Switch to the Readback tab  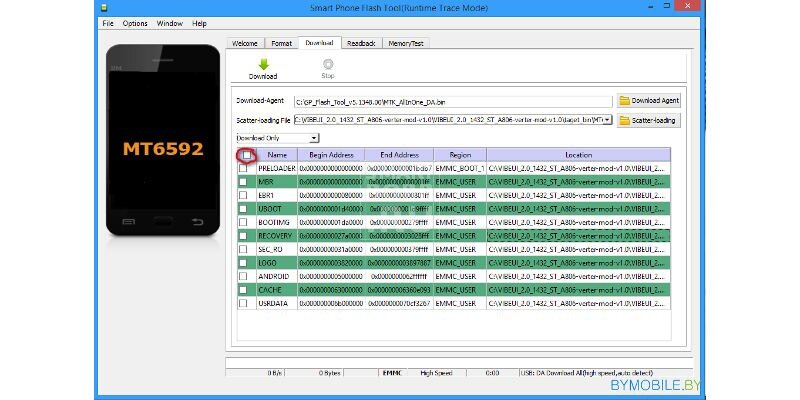click(361, 43)
